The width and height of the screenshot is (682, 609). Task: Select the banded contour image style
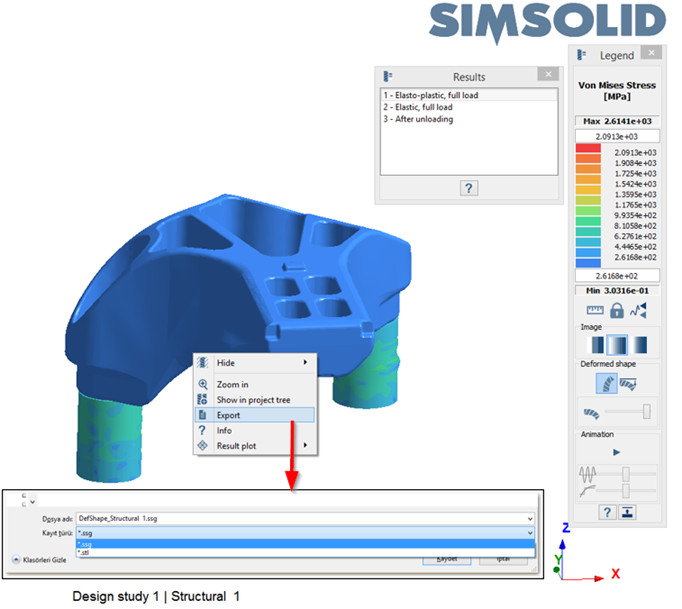(595, 345)
